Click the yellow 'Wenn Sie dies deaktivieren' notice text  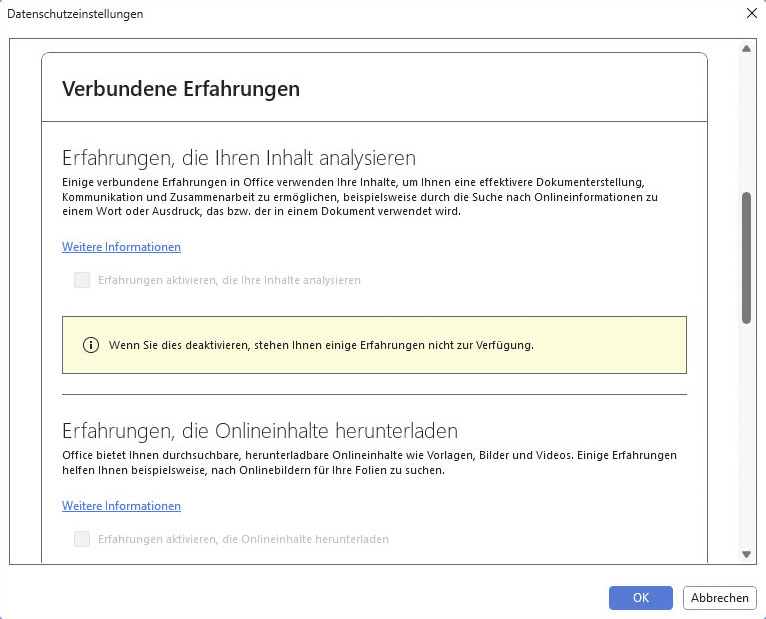321,345
